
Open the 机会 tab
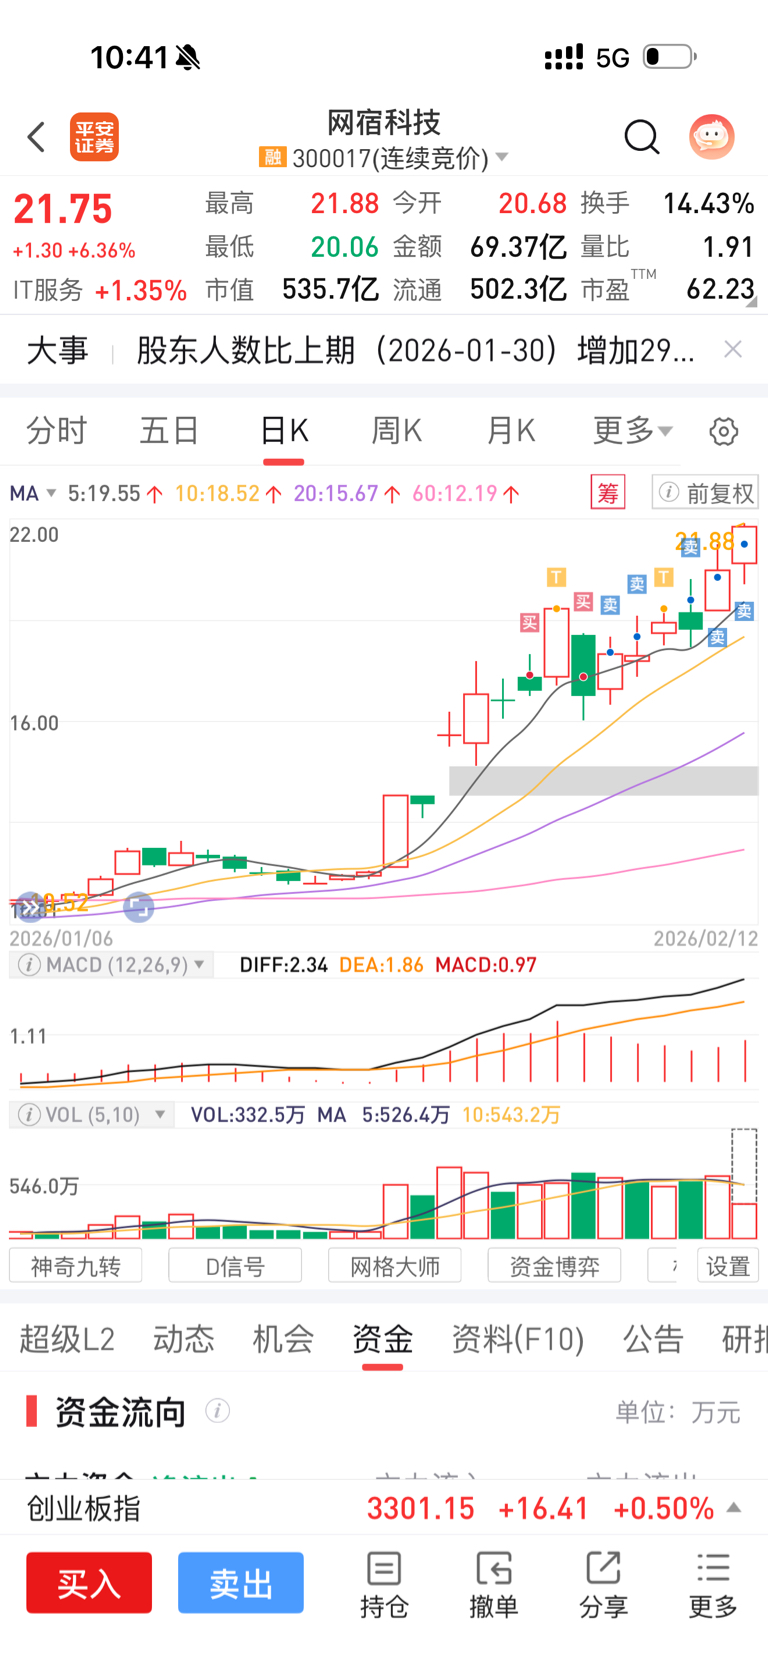(283, 1339)
